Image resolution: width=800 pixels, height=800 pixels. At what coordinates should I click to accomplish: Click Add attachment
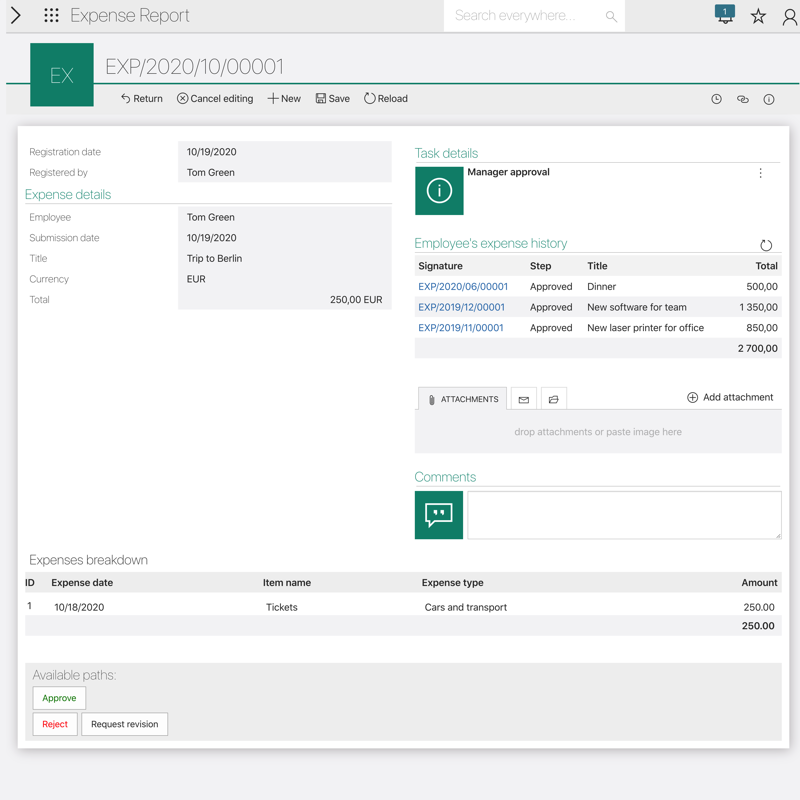click(730, 397)
